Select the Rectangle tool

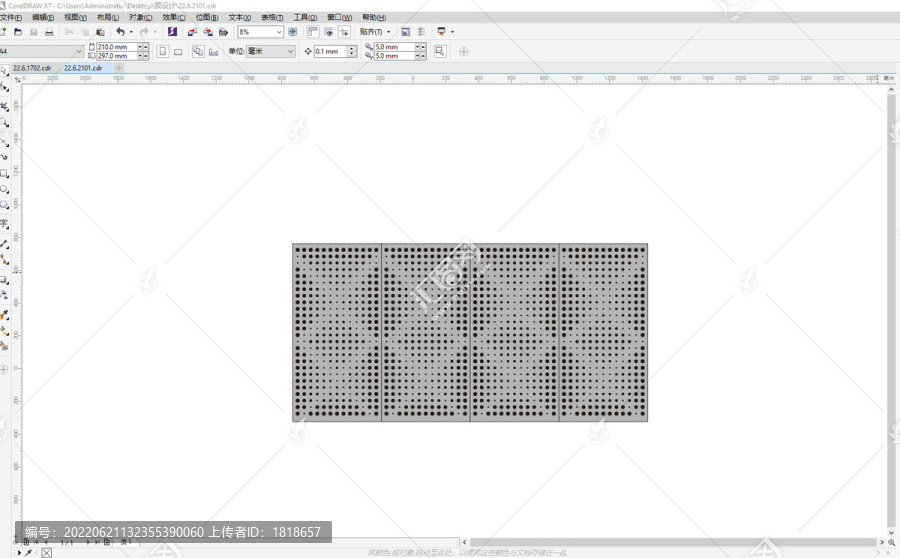4,173
